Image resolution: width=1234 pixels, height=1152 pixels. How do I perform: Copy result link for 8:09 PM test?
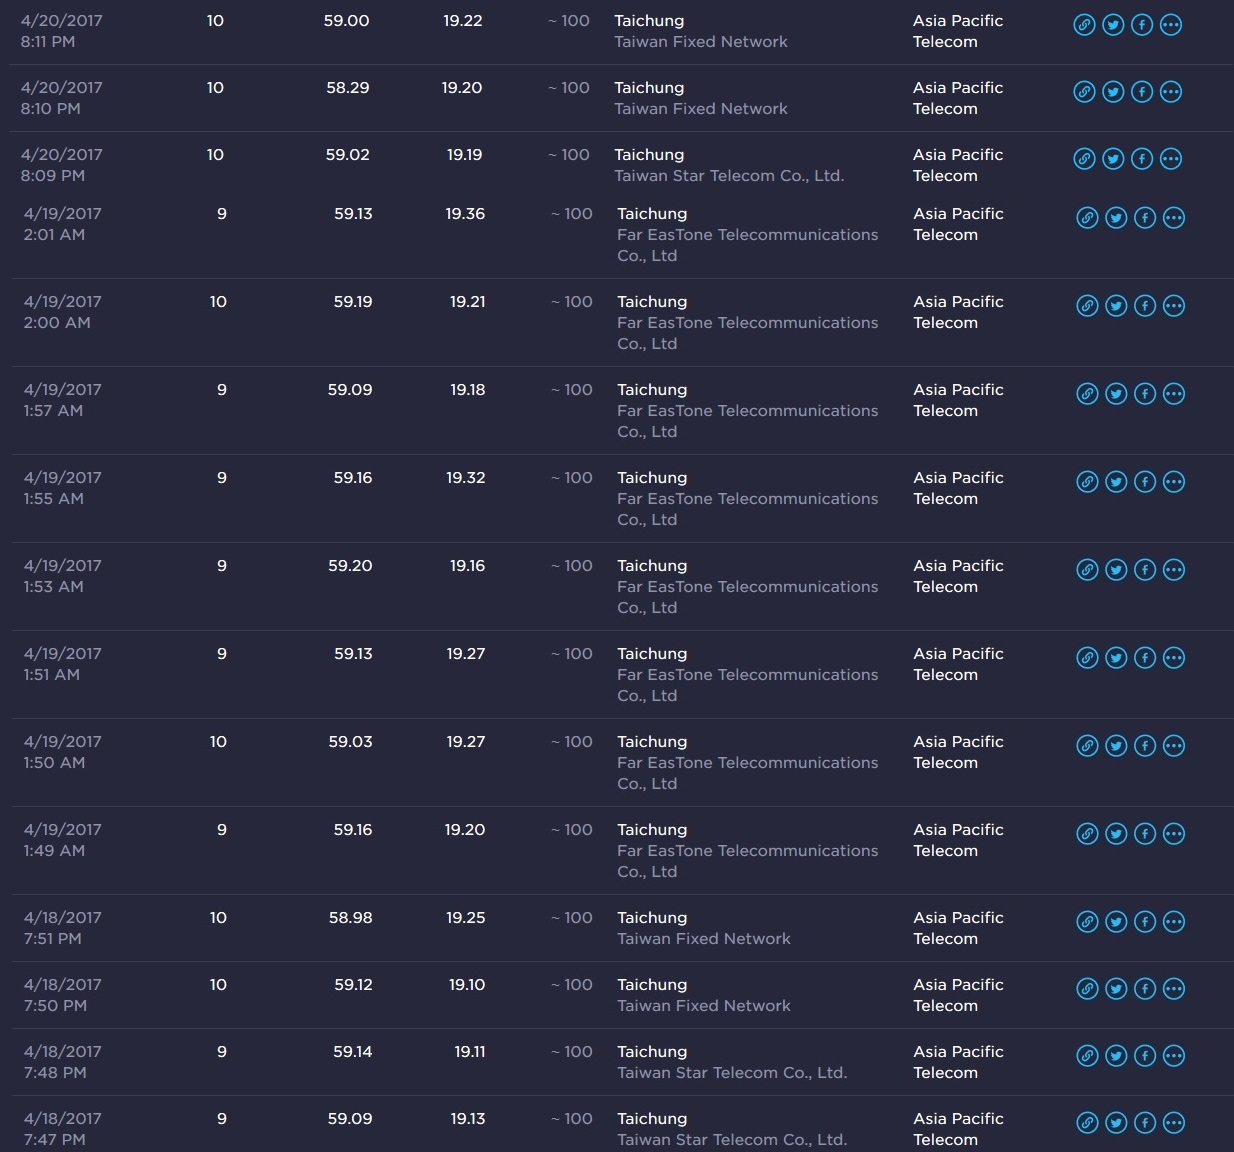click(1084, 159)
